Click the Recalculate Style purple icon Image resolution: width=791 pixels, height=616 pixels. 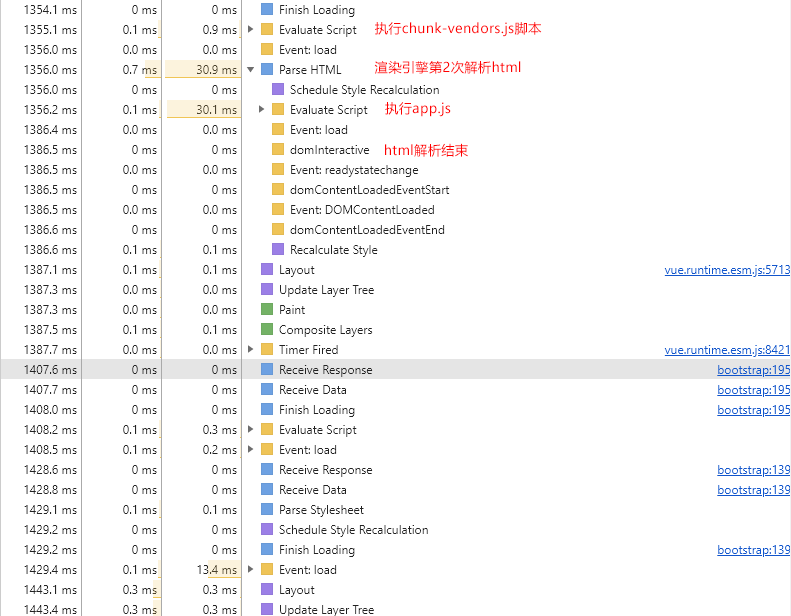(278, 250)
